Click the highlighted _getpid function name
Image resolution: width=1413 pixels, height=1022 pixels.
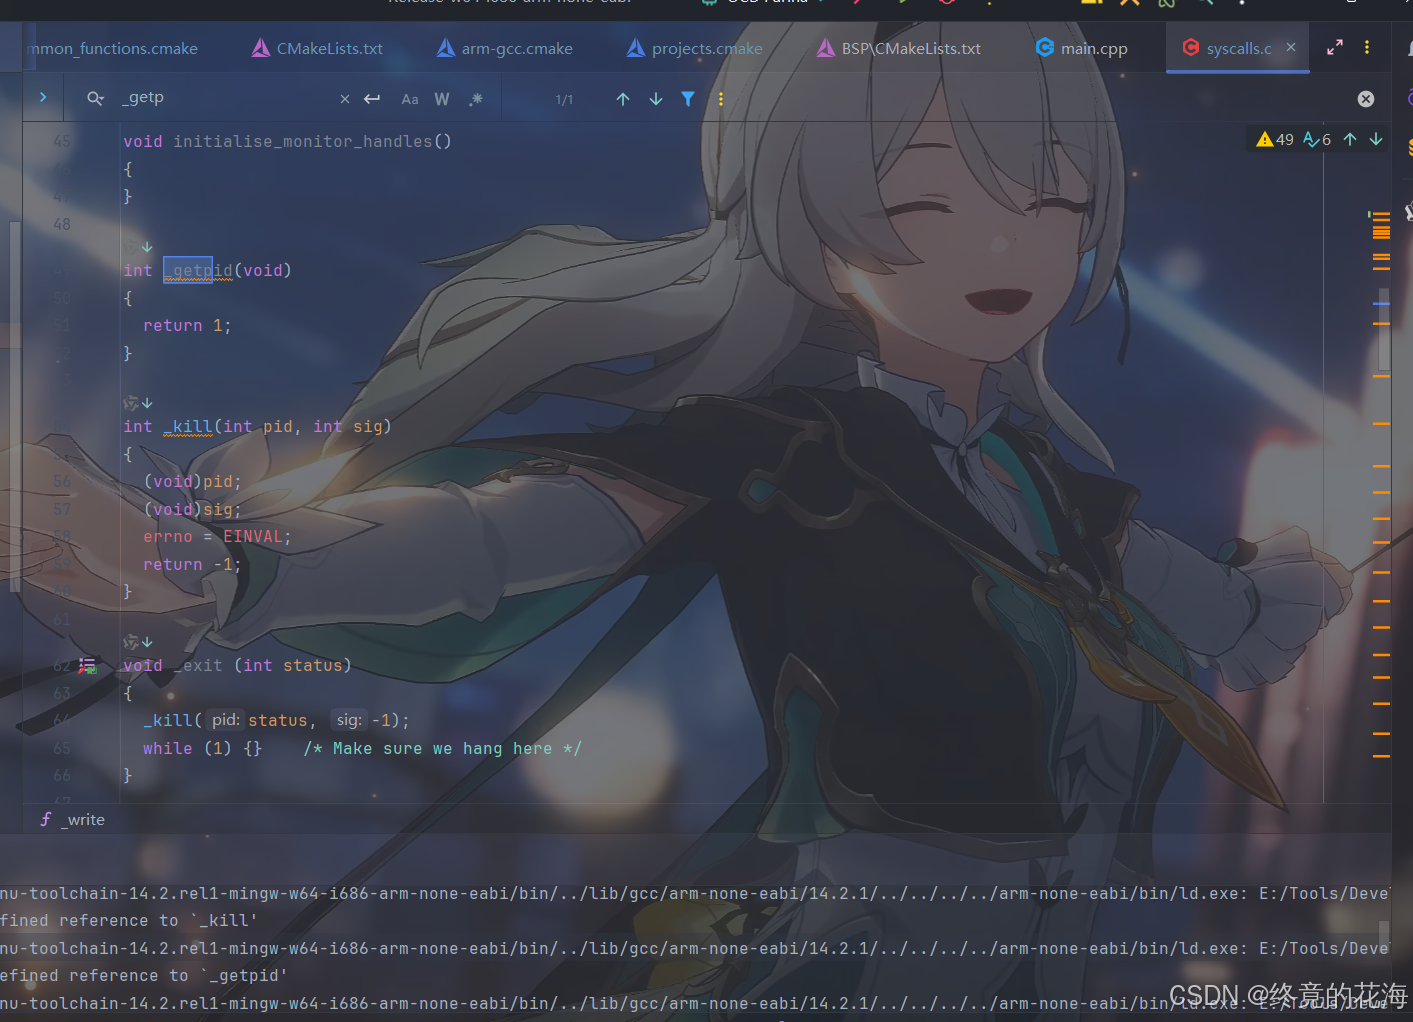pos(198,270)
